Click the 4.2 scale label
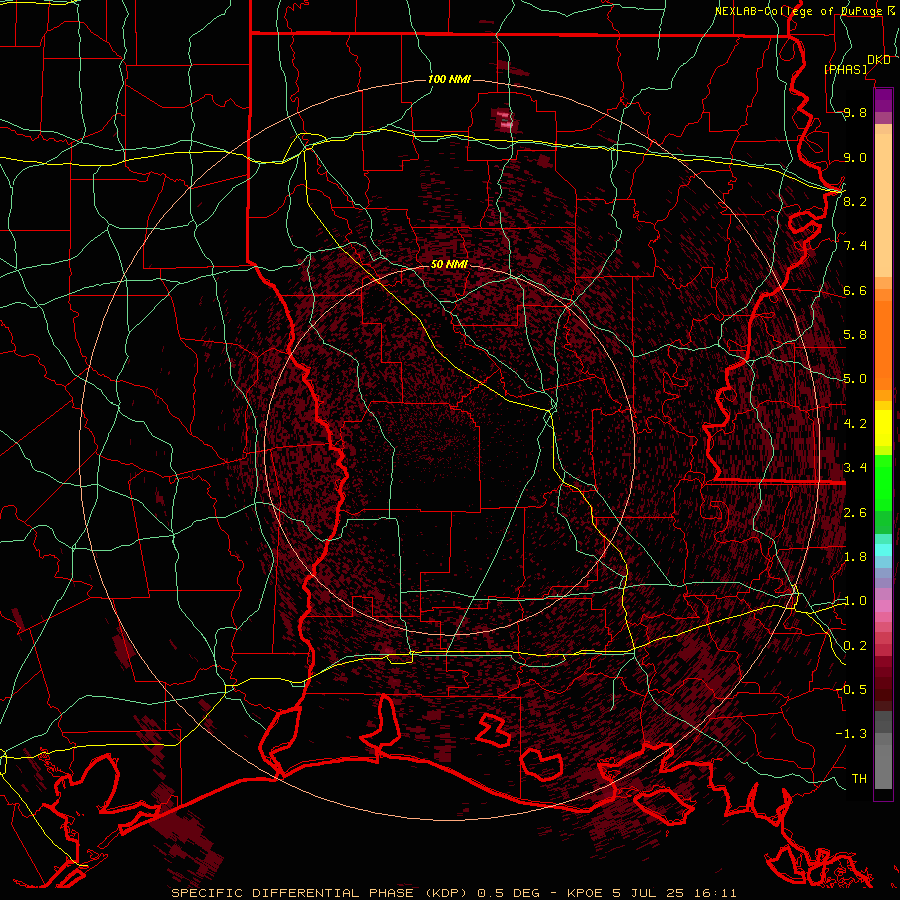 (855, 423)
